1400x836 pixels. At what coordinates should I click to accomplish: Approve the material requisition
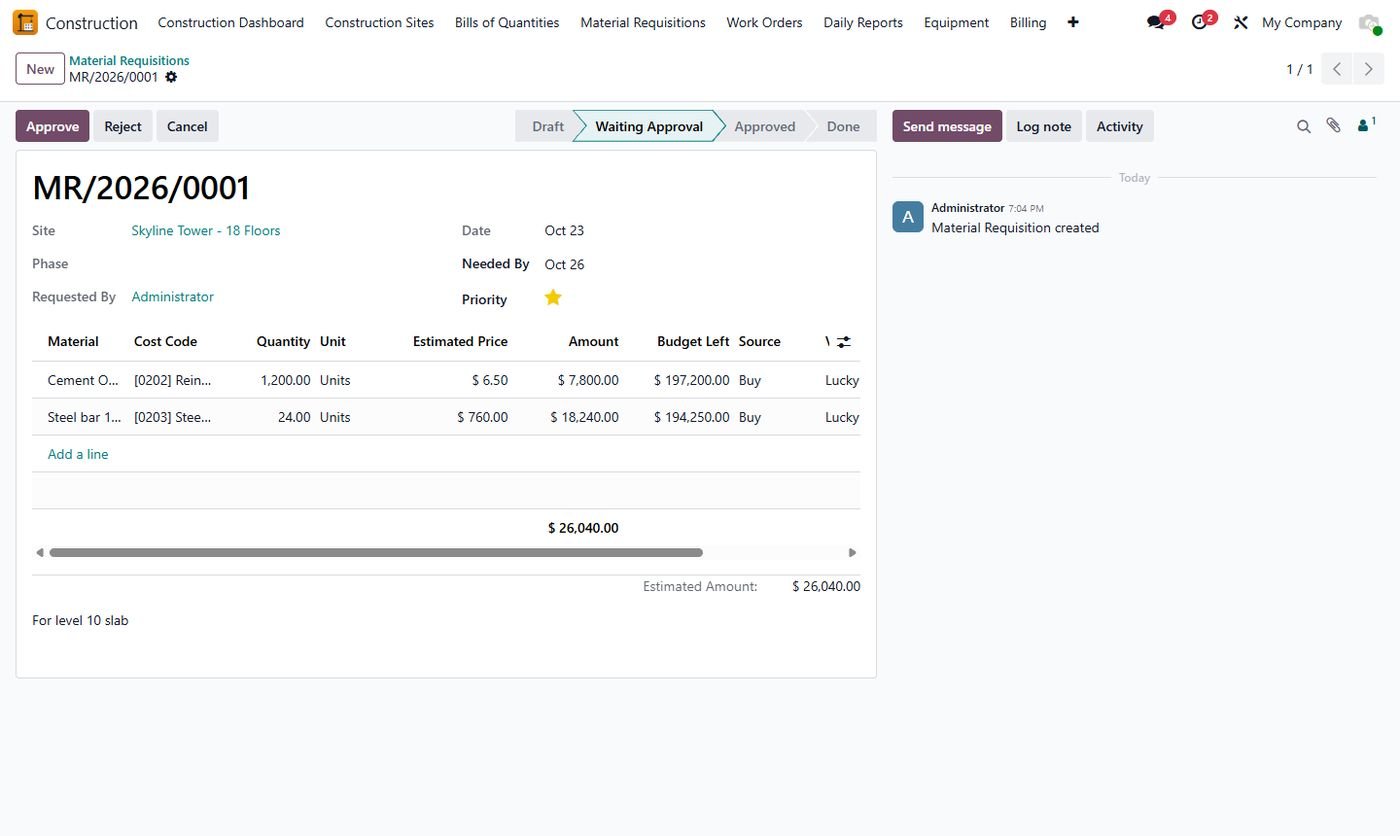coord(52,126)
